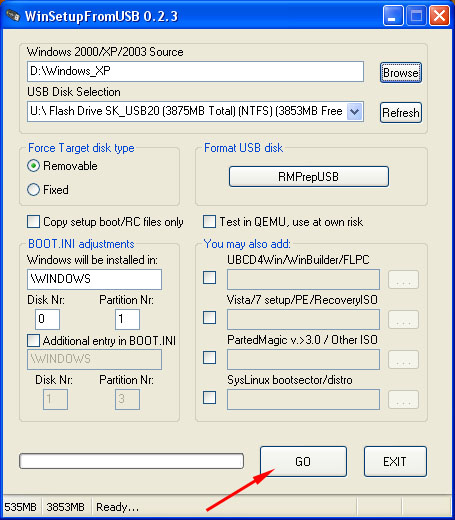Click the BOOT.INI adjustments group label
This screenshot has height=520, width=455.
[81, 244]
